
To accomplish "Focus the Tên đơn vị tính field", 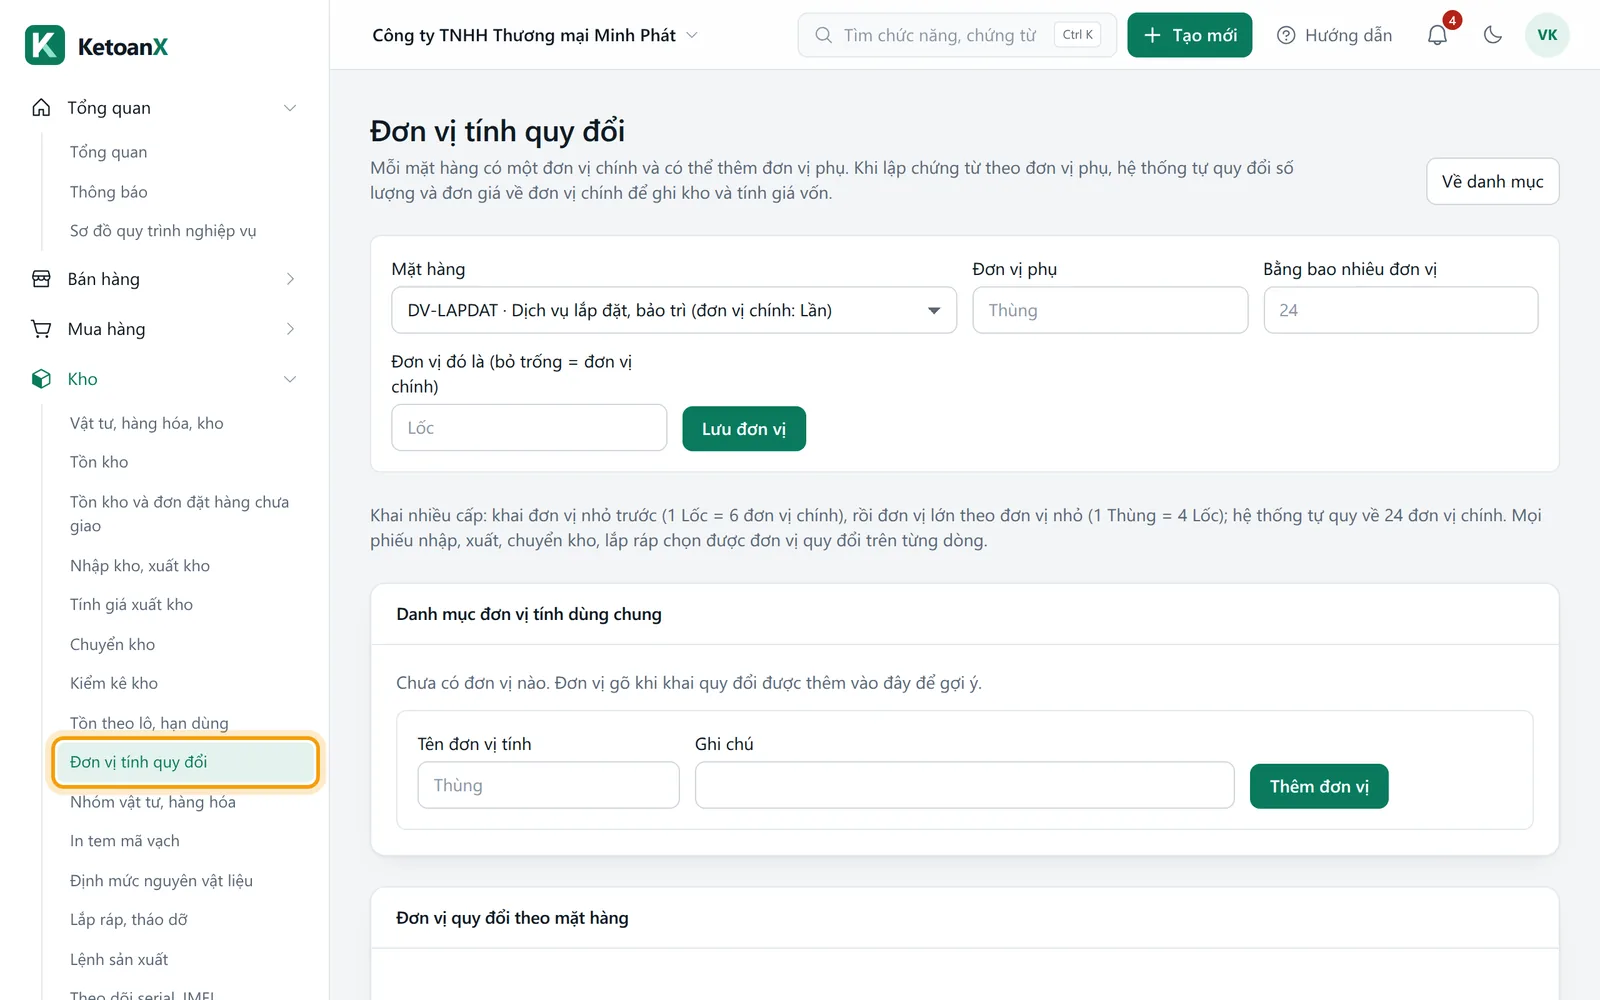I will pyautogui.click(x=548, y=785).
